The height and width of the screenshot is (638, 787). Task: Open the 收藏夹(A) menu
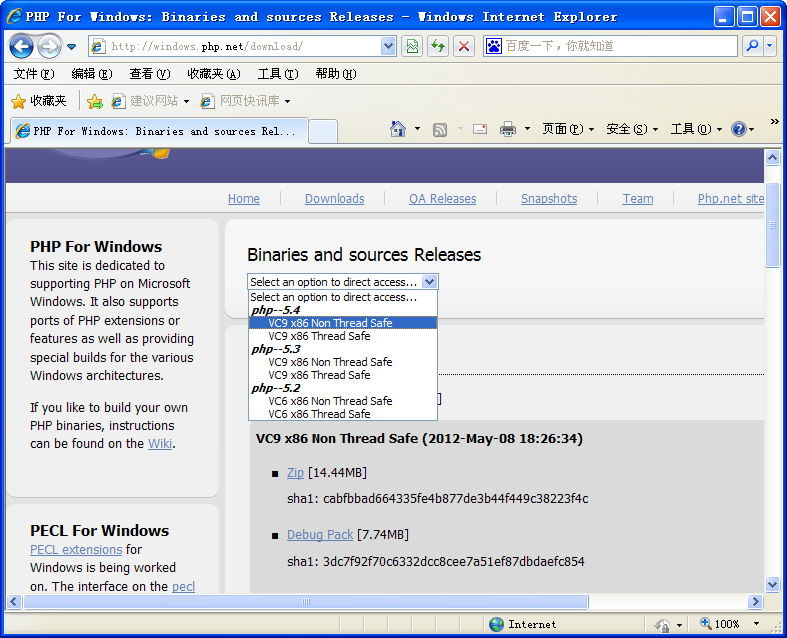(x=214, y=74)
